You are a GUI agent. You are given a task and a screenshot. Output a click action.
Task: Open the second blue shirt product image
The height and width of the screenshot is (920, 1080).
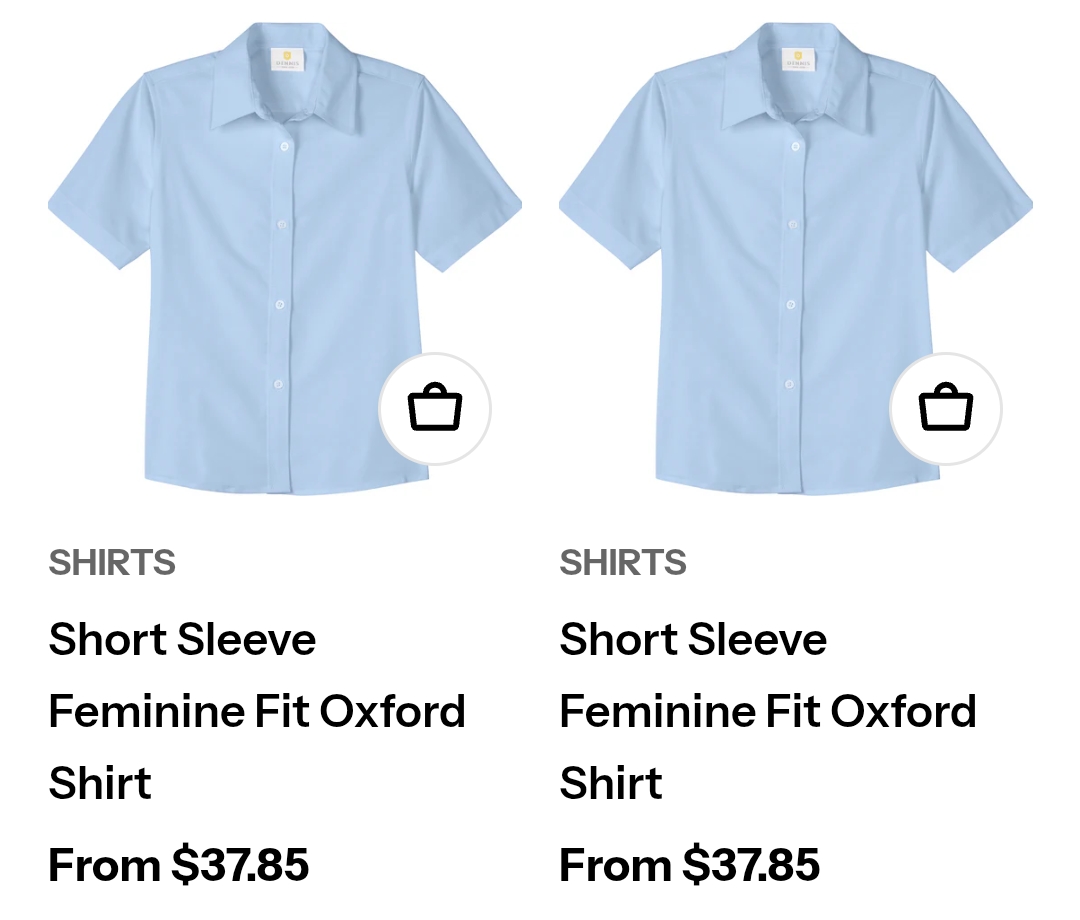click(796, 258)
